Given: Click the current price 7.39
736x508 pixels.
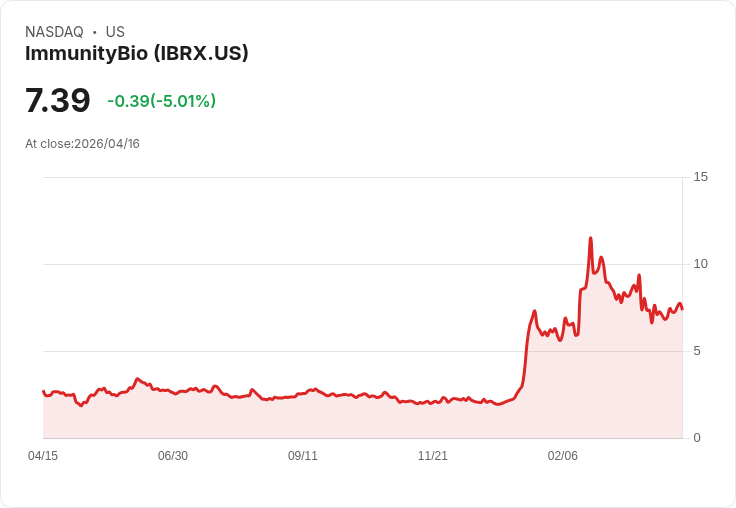Looking at the screenshot, I should point(58,100).
